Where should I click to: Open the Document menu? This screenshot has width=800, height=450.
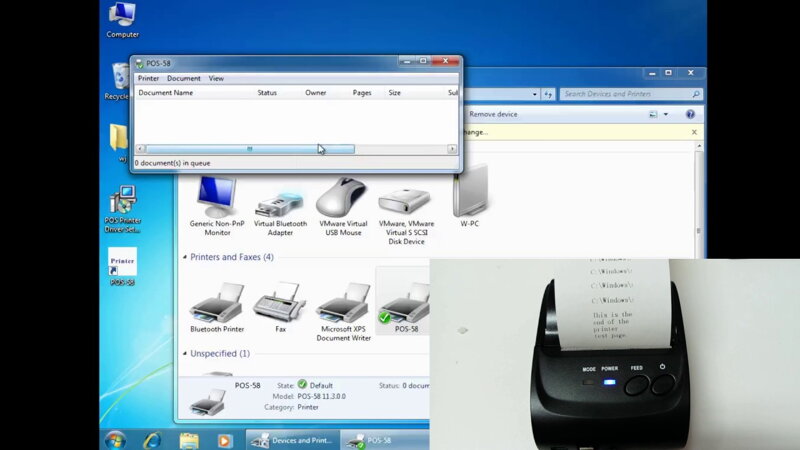(184, 78)
